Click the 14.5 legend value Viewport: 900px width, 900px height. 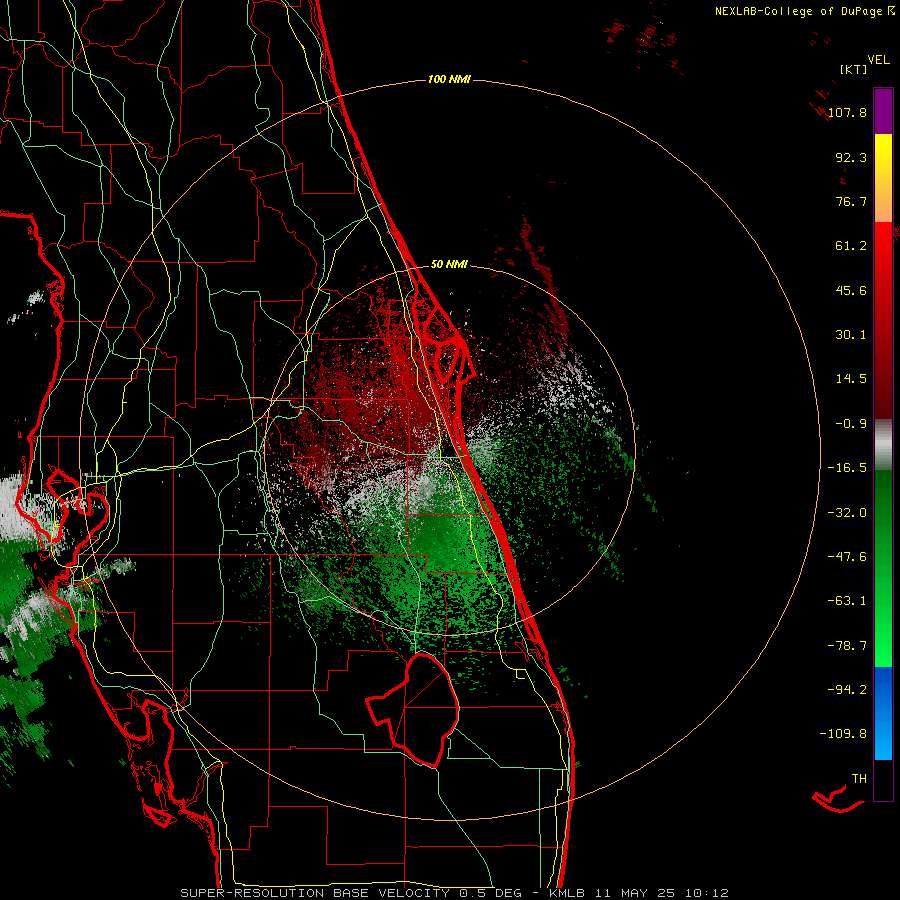pyautogui.click(x=851, y=379)
